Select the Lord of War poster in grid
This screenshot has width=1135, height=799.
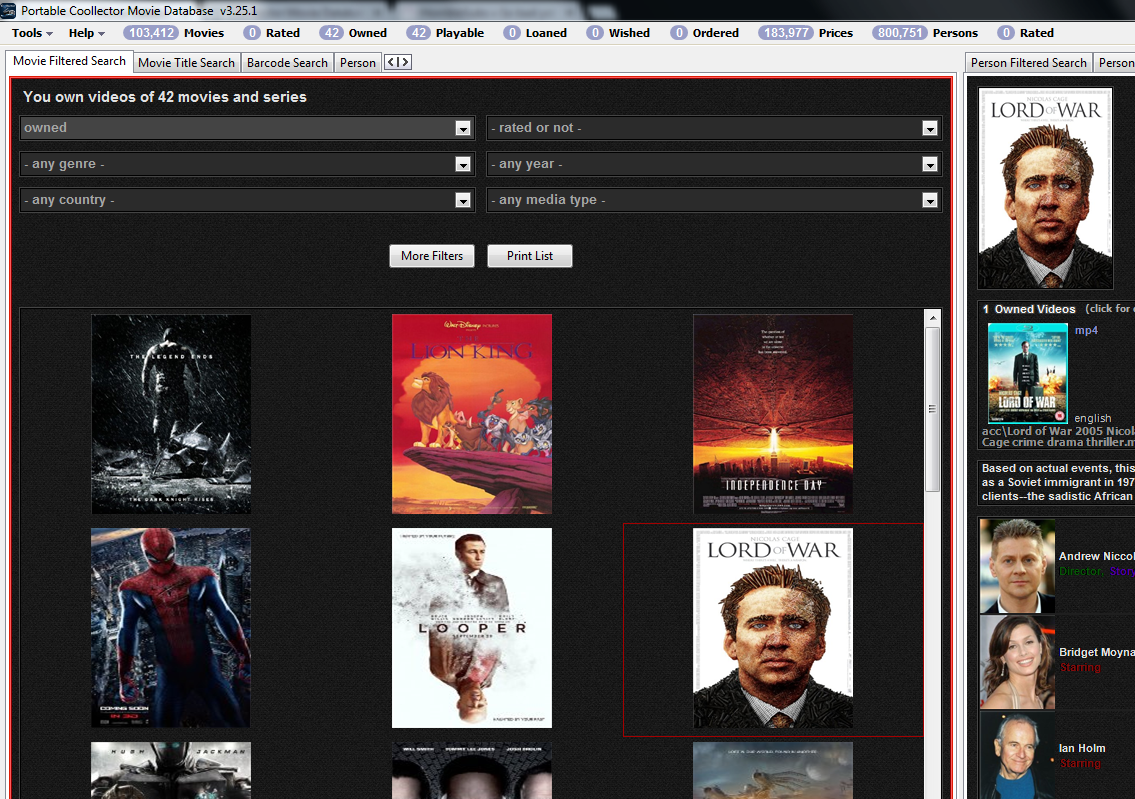(773, 627)
